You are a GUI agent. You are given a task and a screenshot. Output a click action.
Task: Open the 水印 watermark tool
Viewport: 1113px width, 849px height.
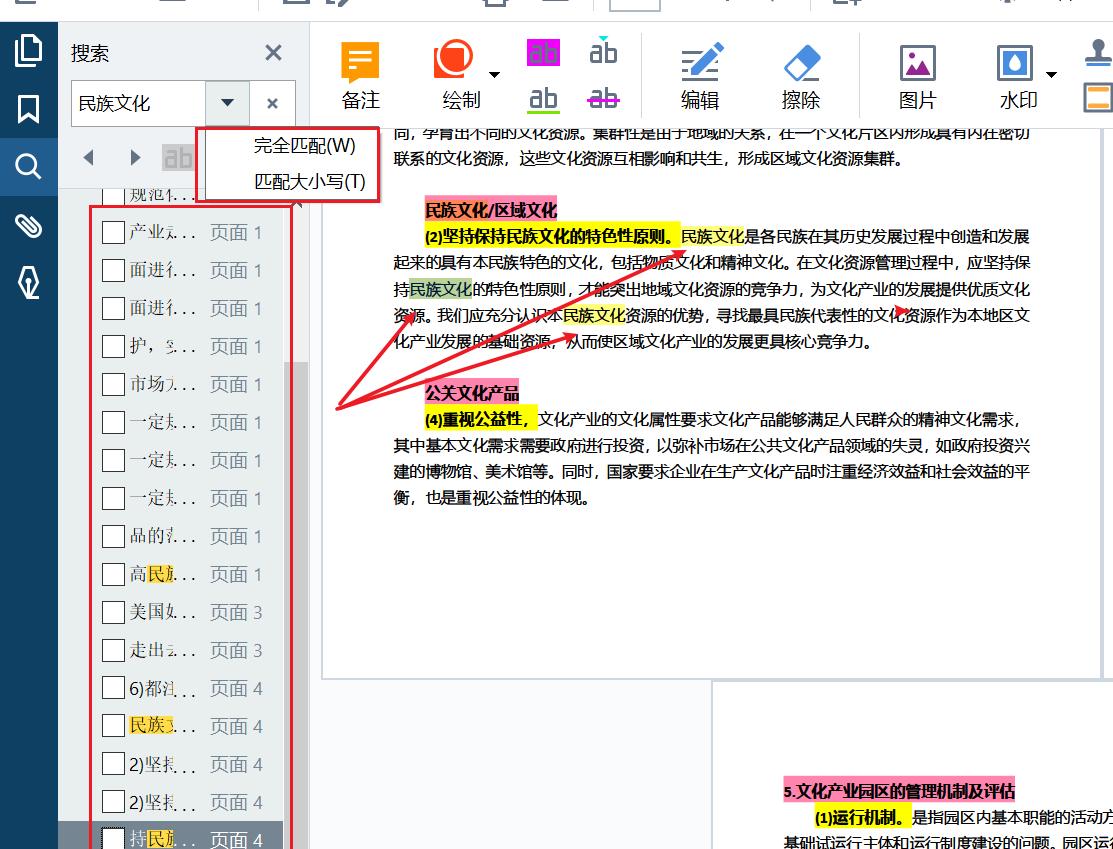click(x=1018, y=75)
